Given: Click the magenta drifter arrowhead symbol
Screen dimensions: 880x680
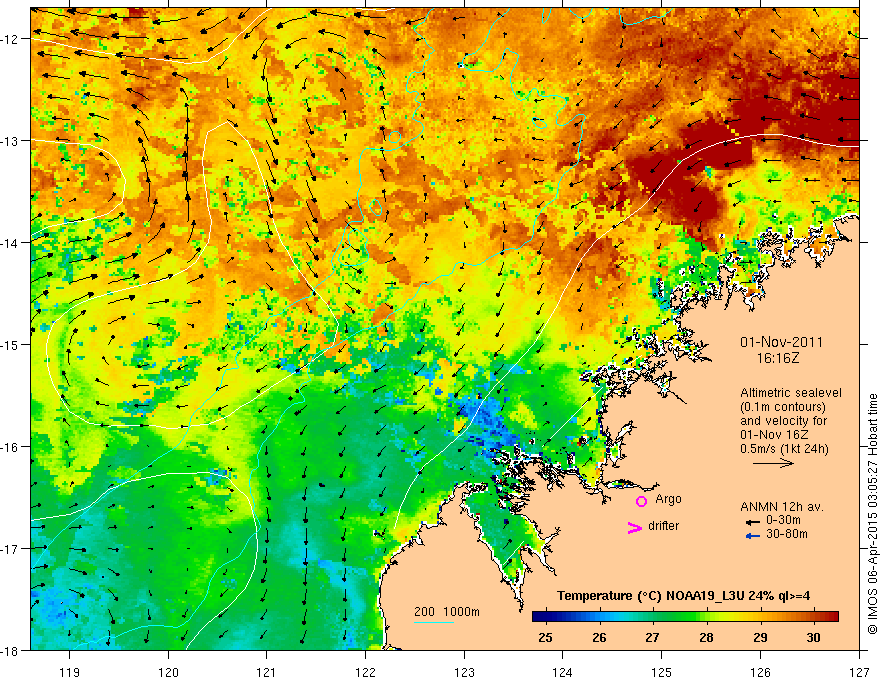Looking at the screenshot, I should 634,528.
